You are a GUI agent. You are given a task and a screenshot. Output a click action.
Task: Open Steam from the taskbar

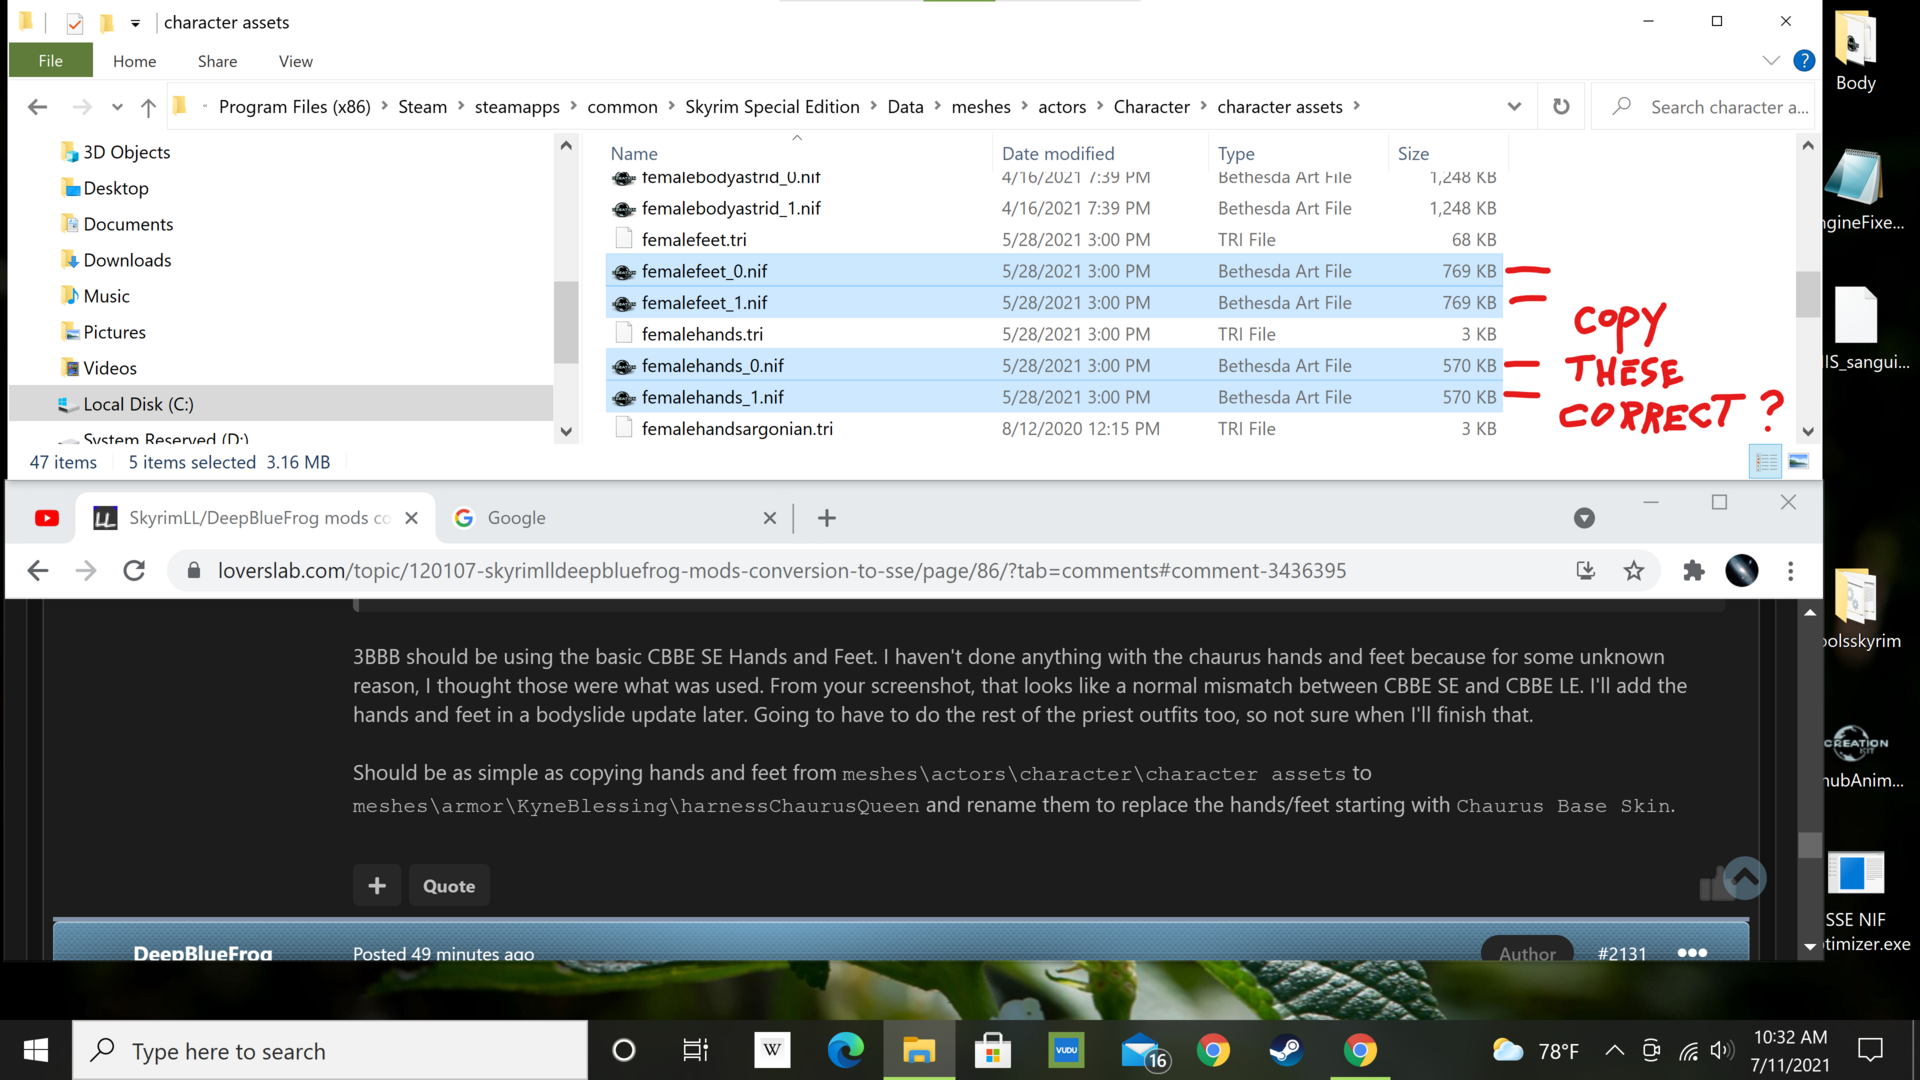1286,1051
